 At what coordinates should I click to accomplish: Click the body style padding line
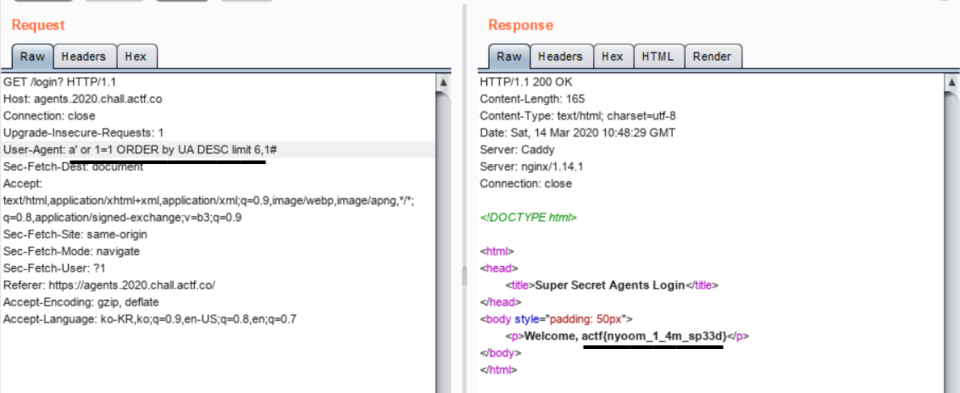[x=557, y=319]
